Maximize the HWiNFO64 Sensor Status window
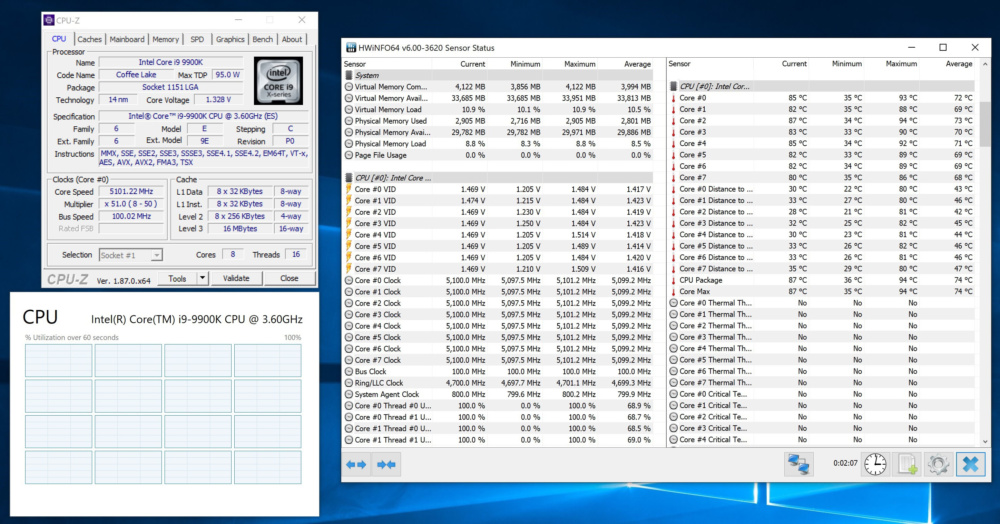 (x=943, y=47)
